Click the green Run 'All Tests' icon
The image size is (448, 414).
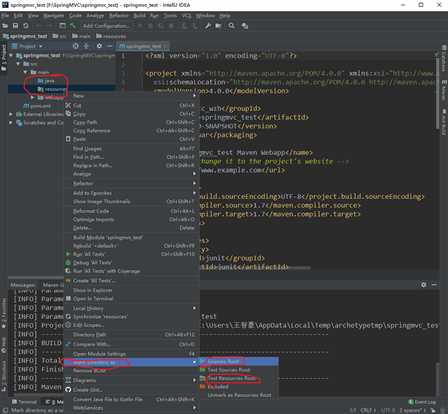pos(68,254)
